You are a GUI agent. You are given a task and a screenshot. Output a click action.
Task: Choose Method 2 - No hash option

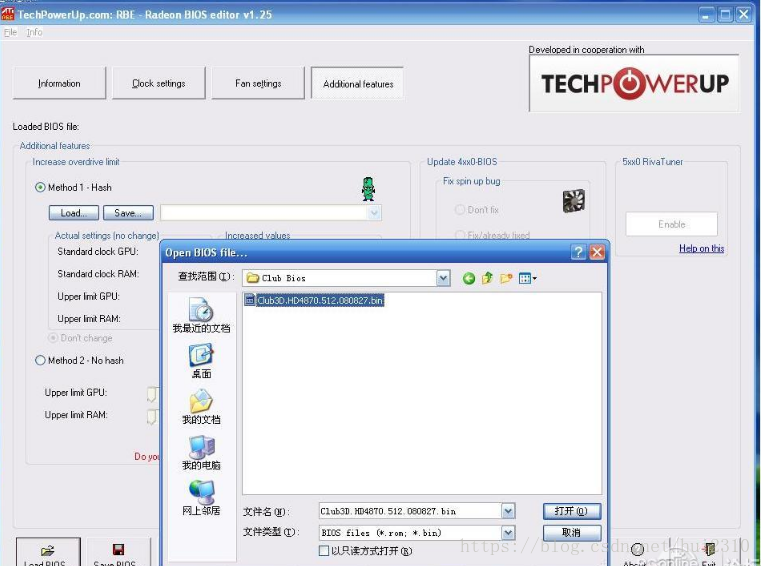41,360
